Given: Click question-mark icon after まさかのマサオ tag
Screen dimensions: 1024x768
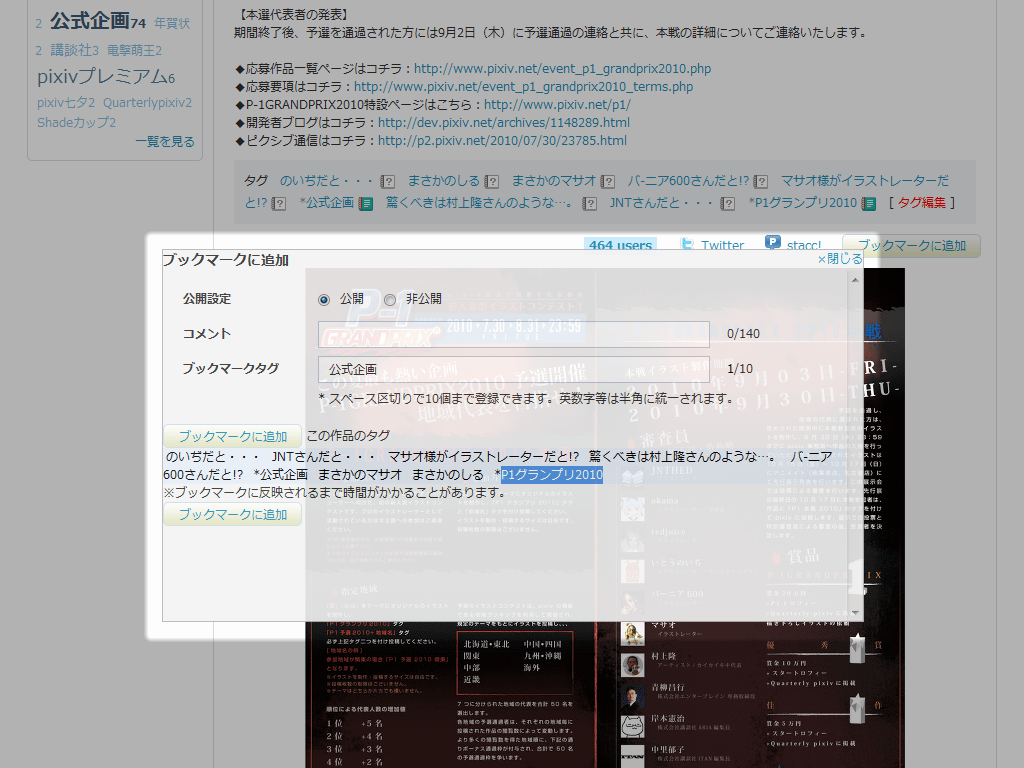Looking at the screenshot, I should (x=607, y=181).
